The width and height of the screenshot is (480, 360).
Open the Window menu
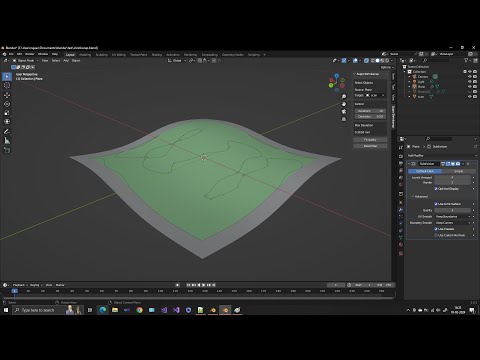pyautogui.click(x=43, y=54)
